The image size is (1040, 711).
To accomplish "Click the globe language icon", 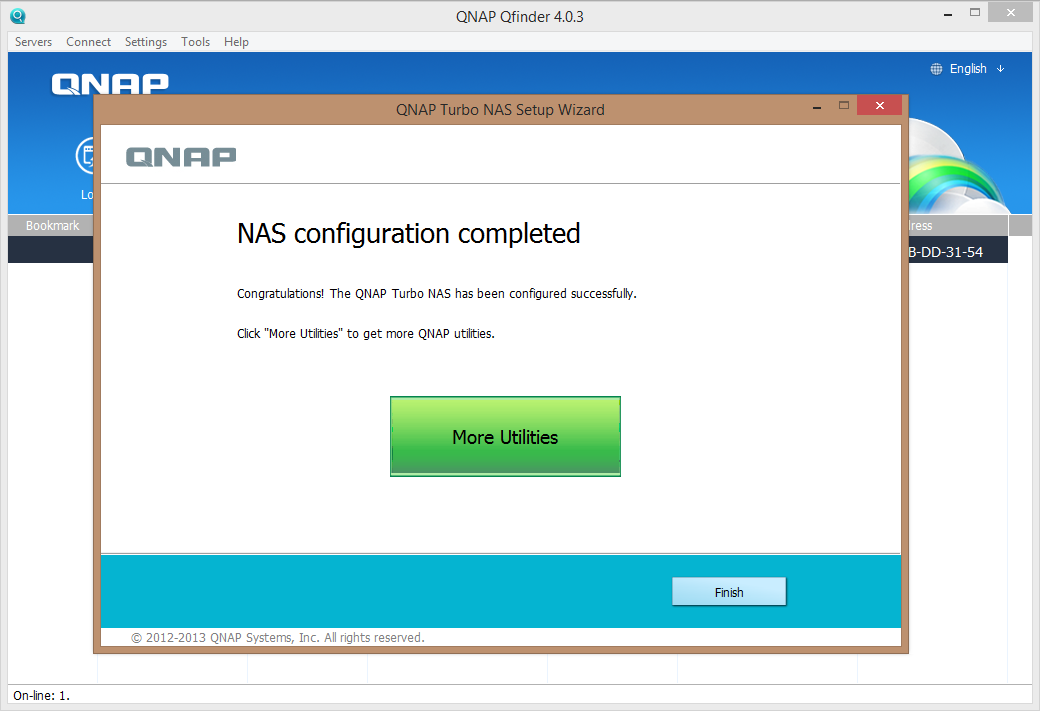I will [x=936, y=69].
